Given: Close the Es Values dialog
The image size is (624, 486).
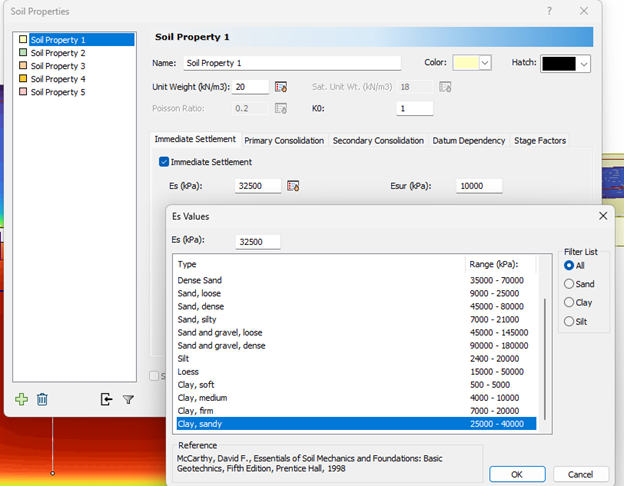Looking at the screenshot, I should (x=603, y=216).
